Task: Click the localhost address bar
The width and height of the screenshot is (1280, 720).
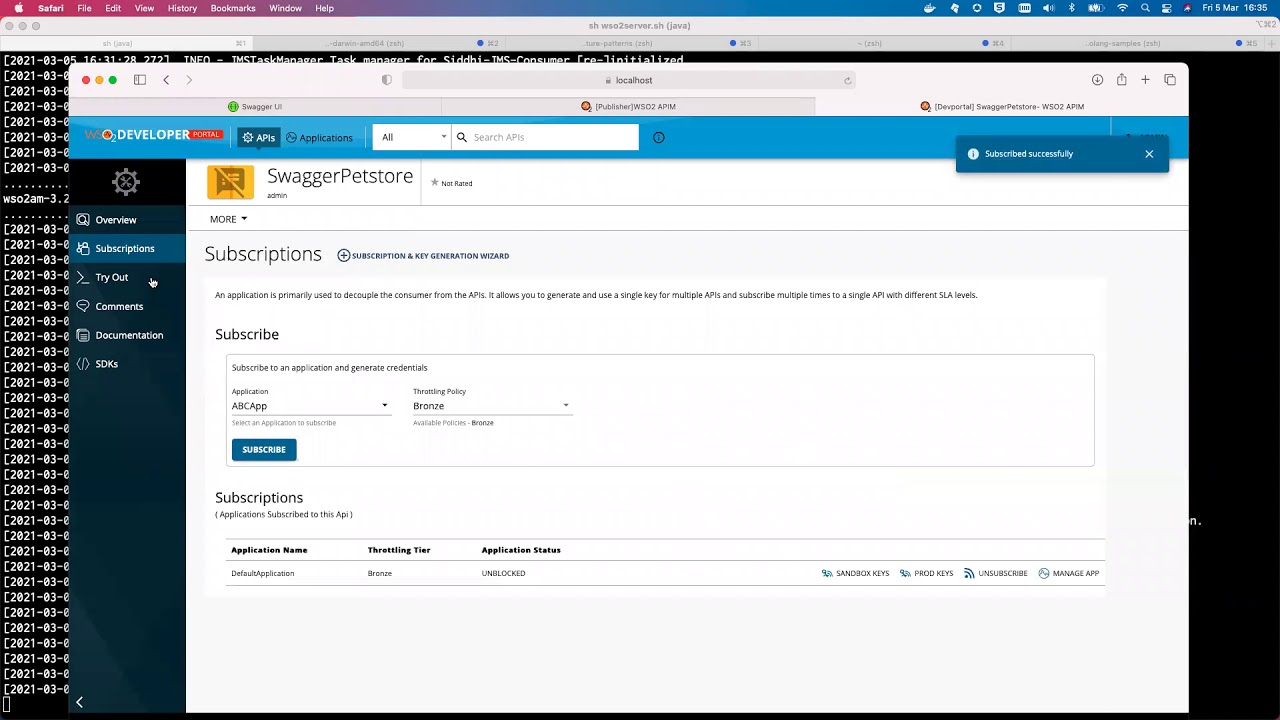Action: 629,80
